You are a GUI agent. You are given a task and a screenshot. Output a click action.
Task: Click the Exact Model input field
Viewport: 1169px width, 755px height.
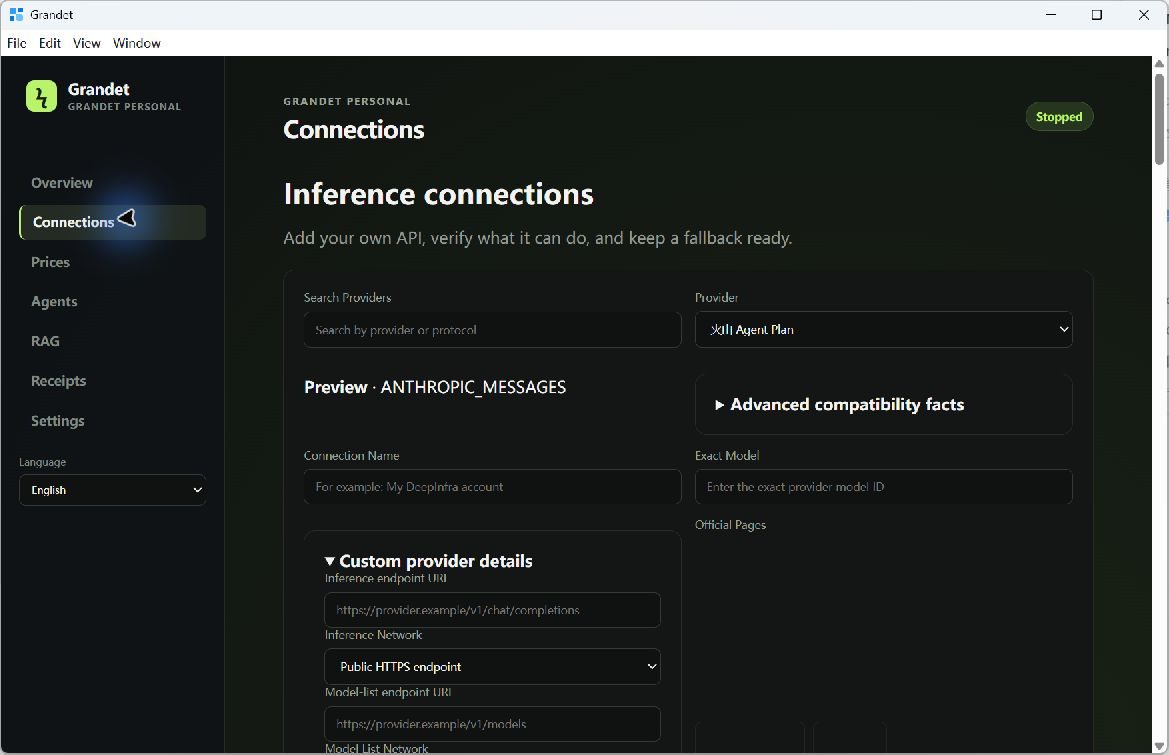tap(883, 487)
